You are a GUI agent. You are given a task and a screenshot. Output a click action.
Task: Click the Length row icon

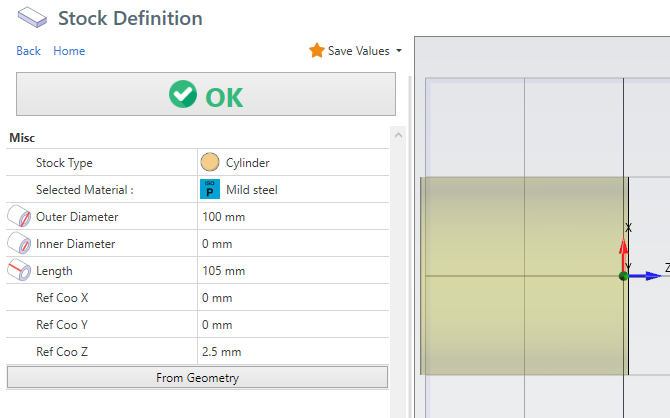19,270
